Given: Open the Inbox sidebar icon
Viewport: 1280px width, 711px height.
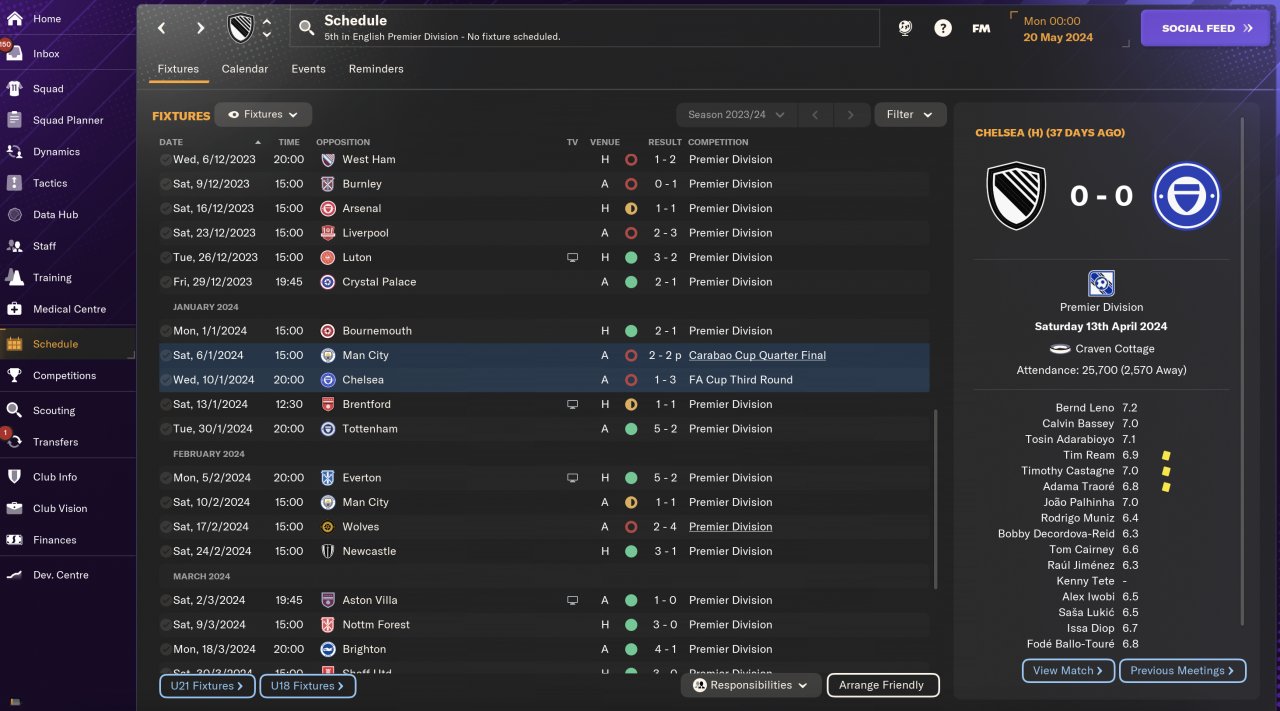Looking at the screenshot, I should click(x=15, y=54).
